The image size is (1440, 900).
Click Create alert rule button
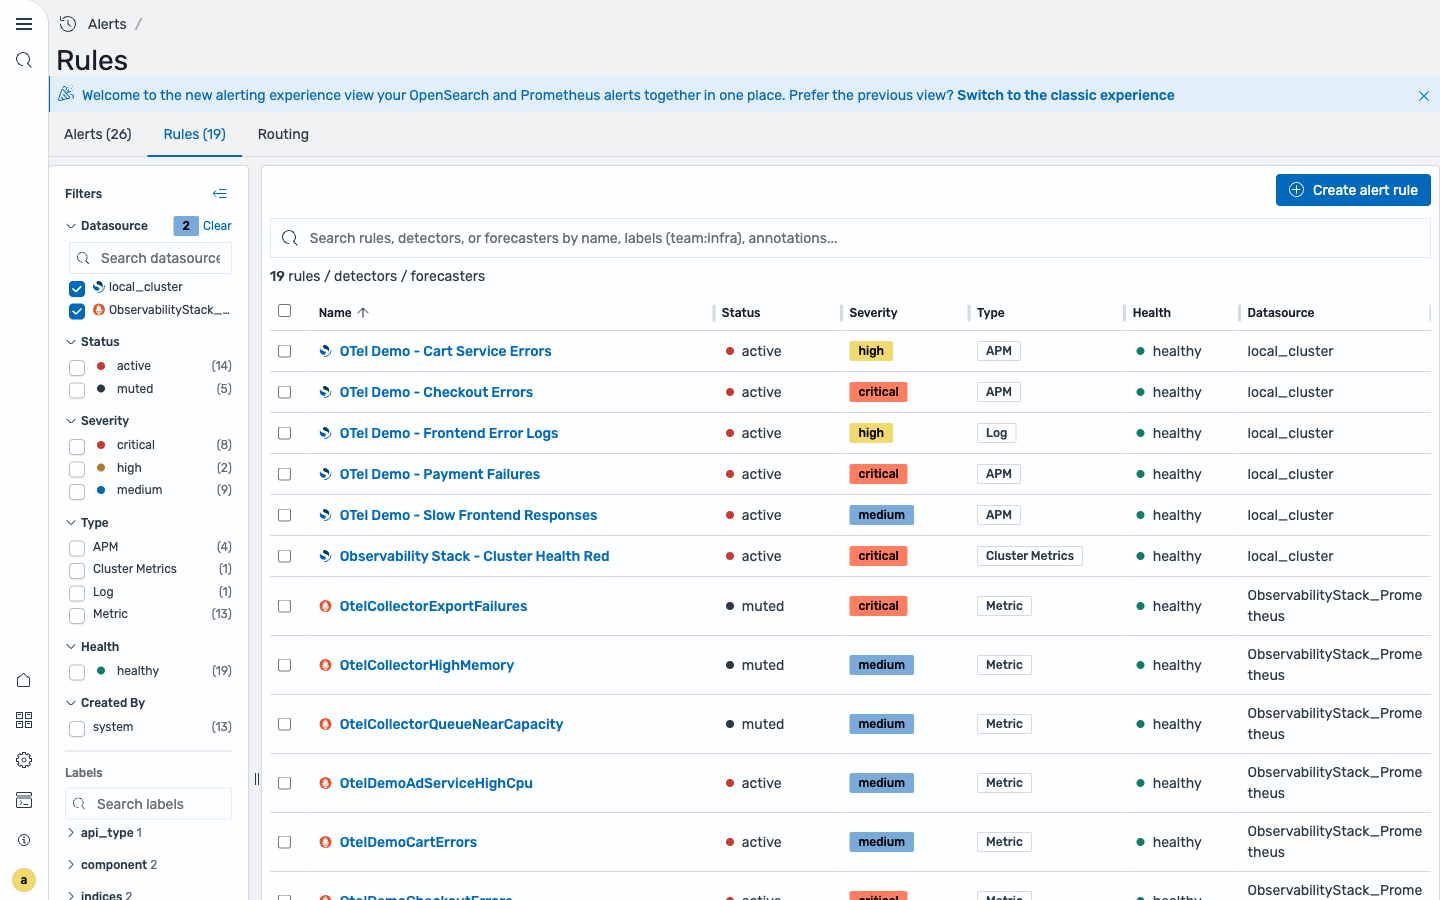[1353, 190]
